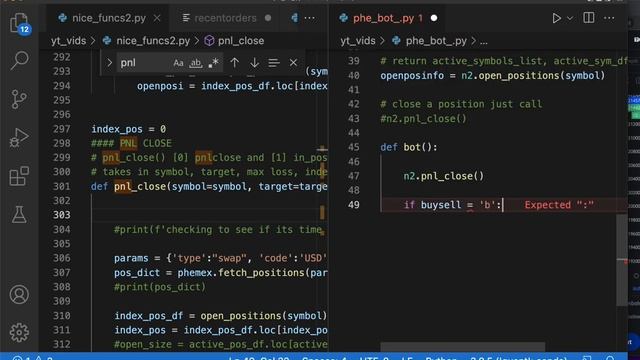Click the '# close a position just call' comment
The height and width of the screenshot is (360, 640).
click(461, 104)
